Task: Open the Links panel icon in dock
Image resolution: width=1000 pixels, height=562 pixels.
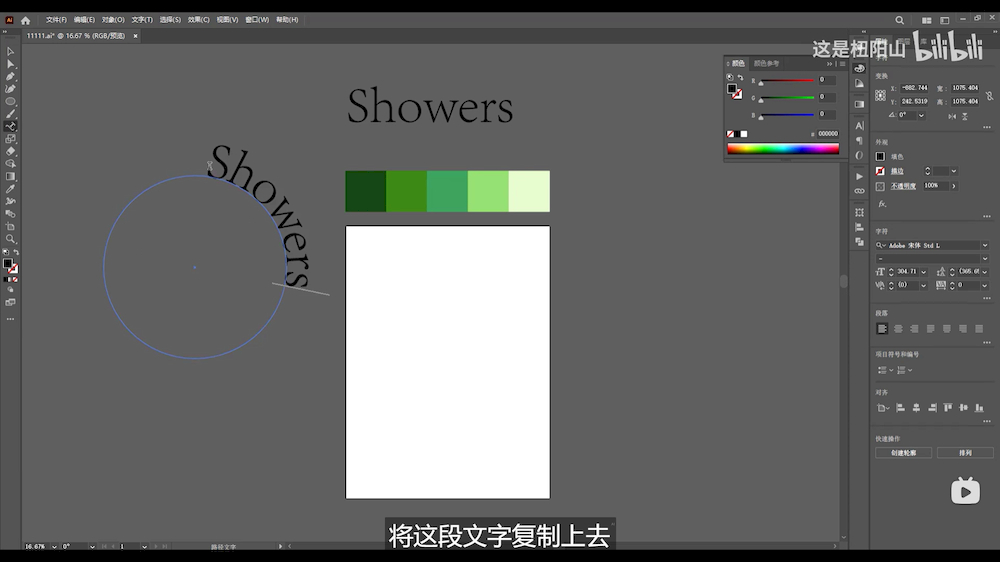Action: (859, 191)
